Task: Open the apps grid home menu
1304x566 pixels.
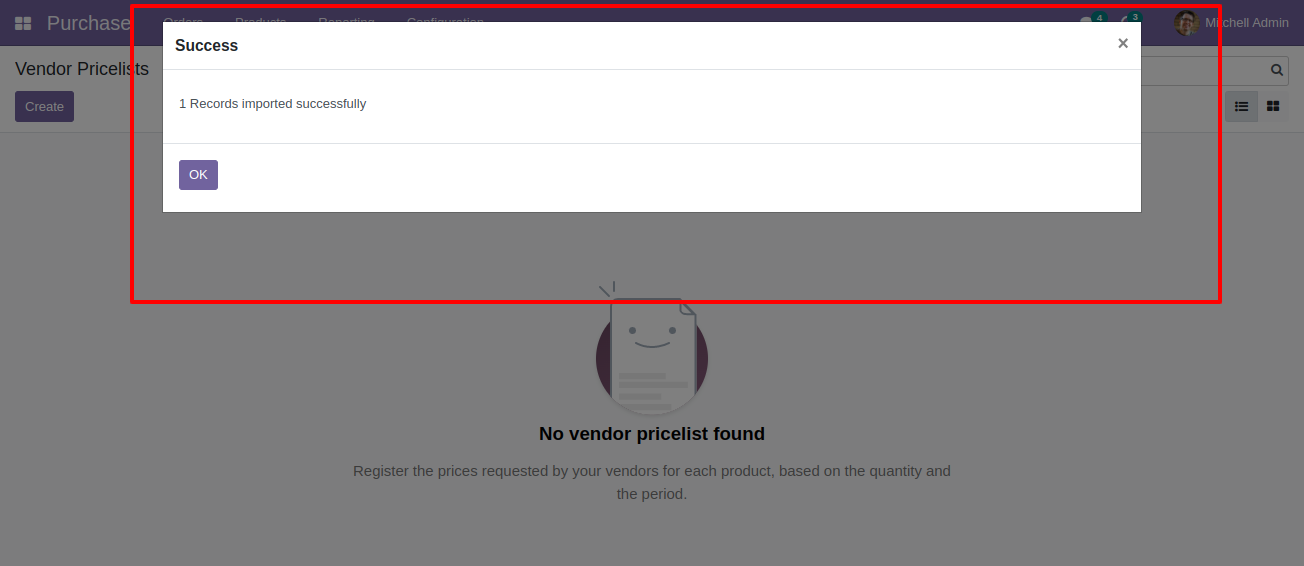Action: 23,23
